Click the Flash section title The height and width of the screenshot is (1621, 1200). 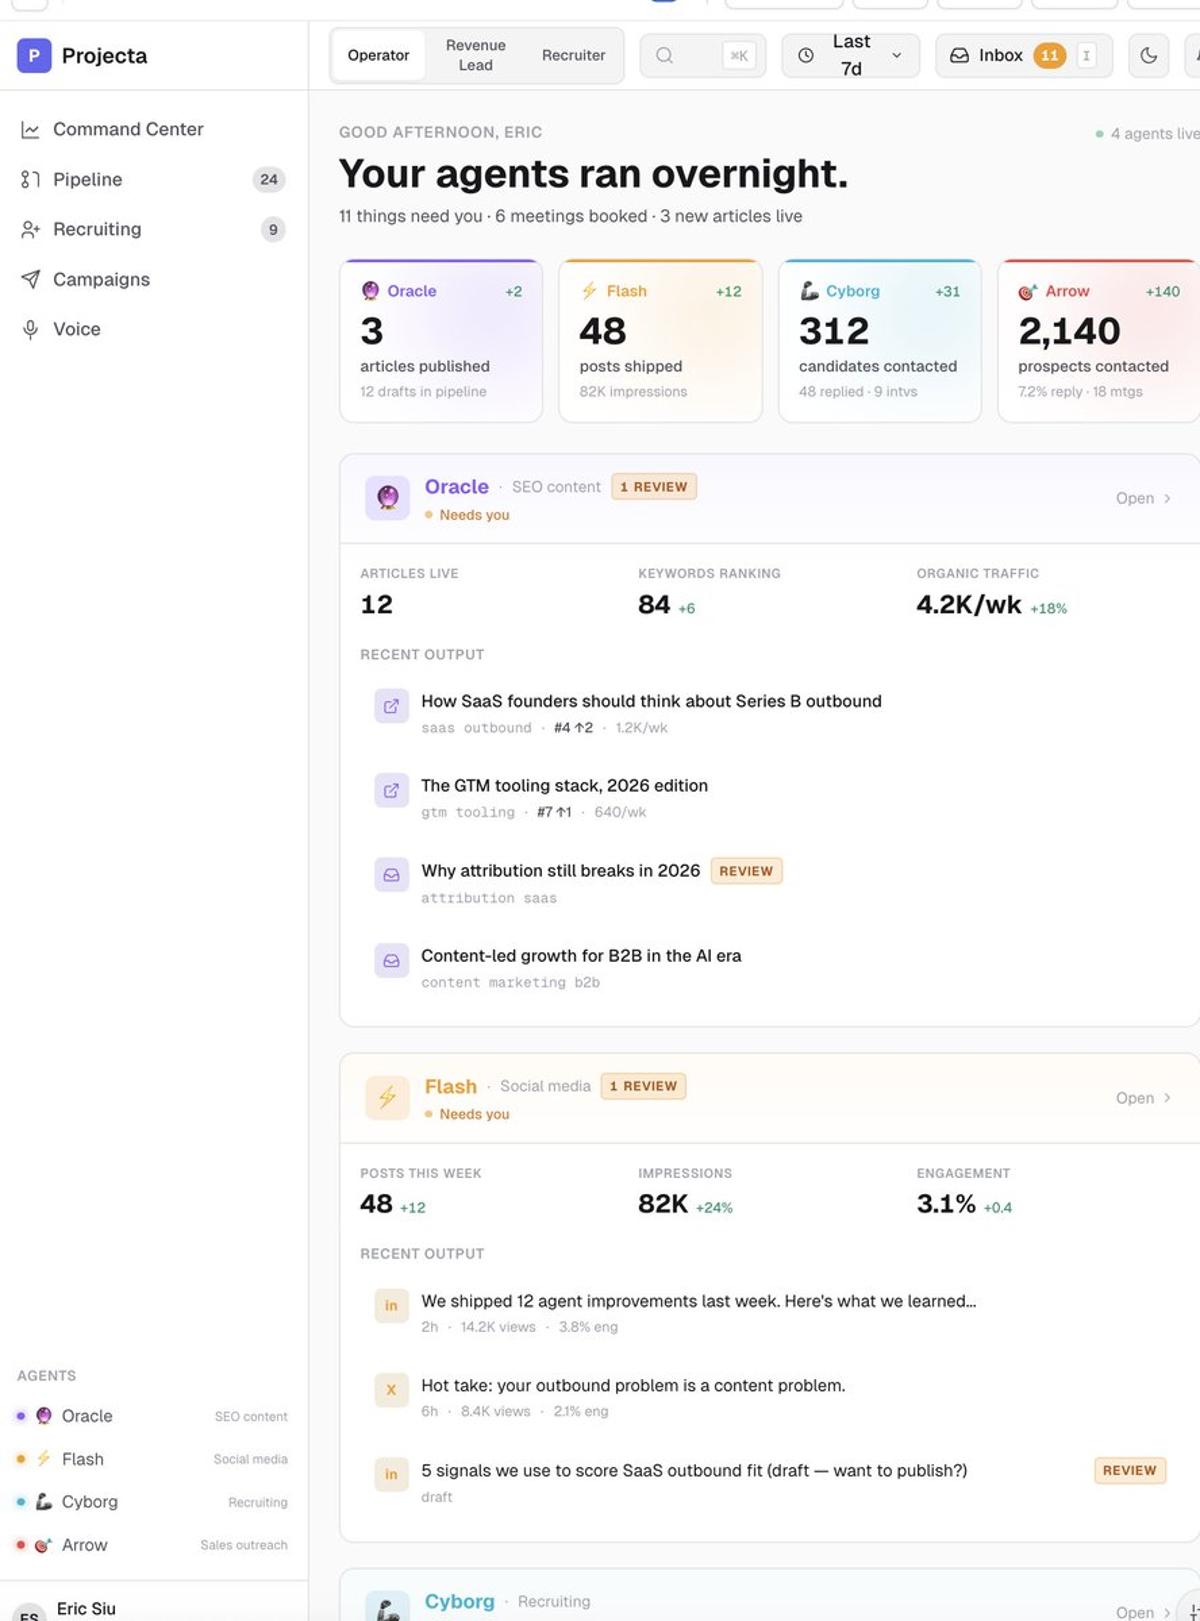pos(451,1086)
